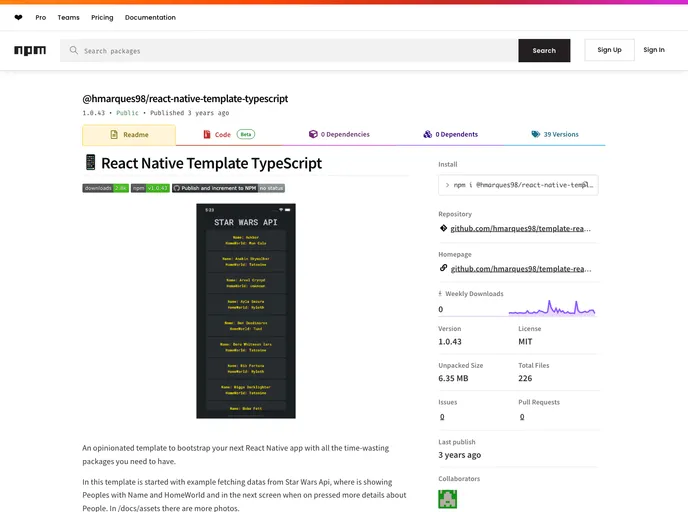Click the React Native Template TypeScript heading
688x512 pixels.
(211, 163)
